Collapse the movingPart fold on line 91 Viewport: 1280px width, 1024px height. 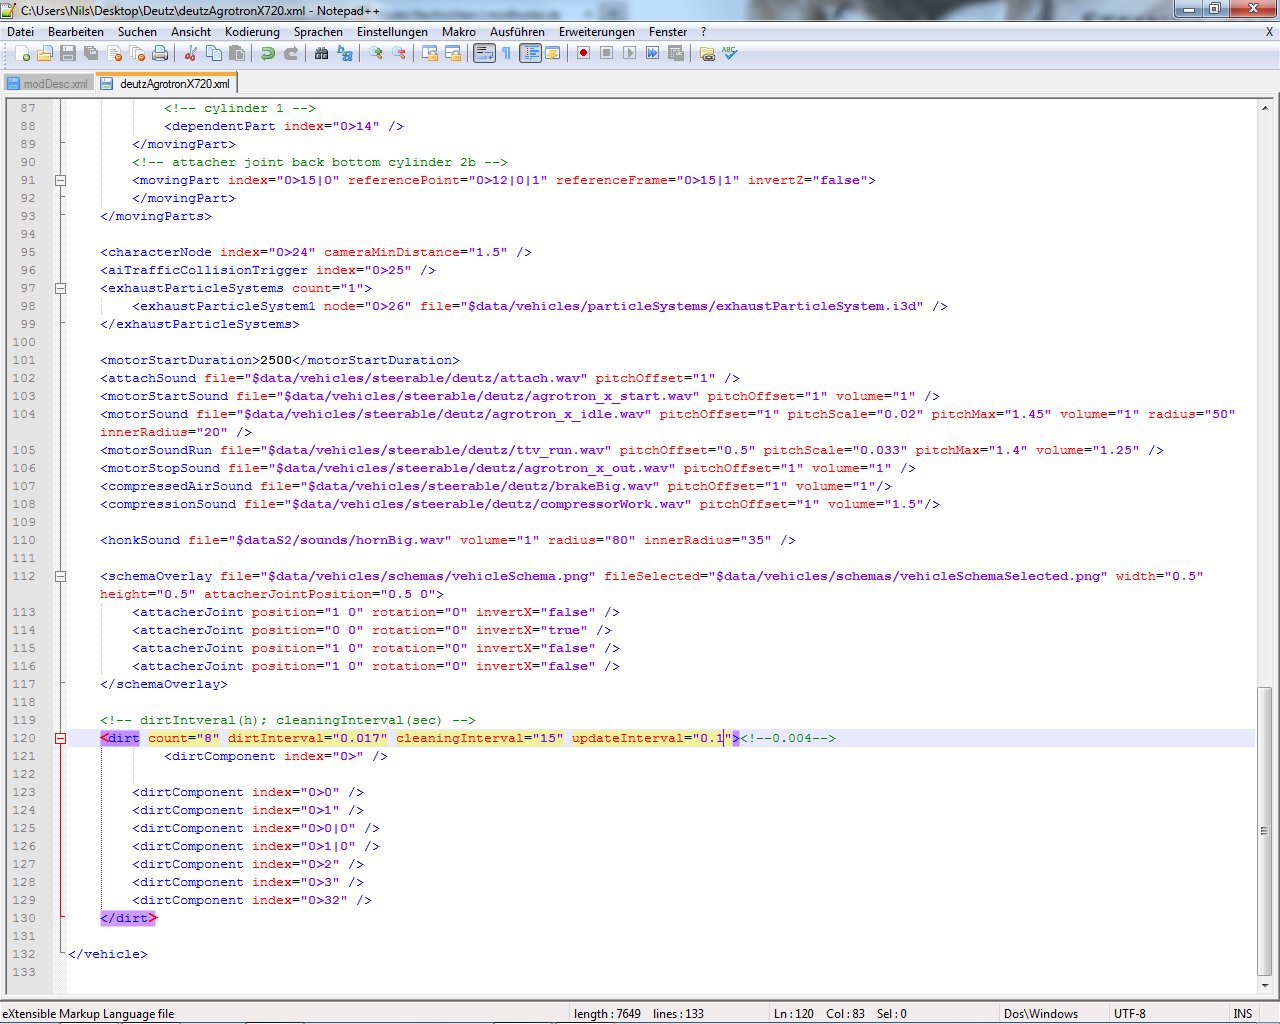(60, 181)
